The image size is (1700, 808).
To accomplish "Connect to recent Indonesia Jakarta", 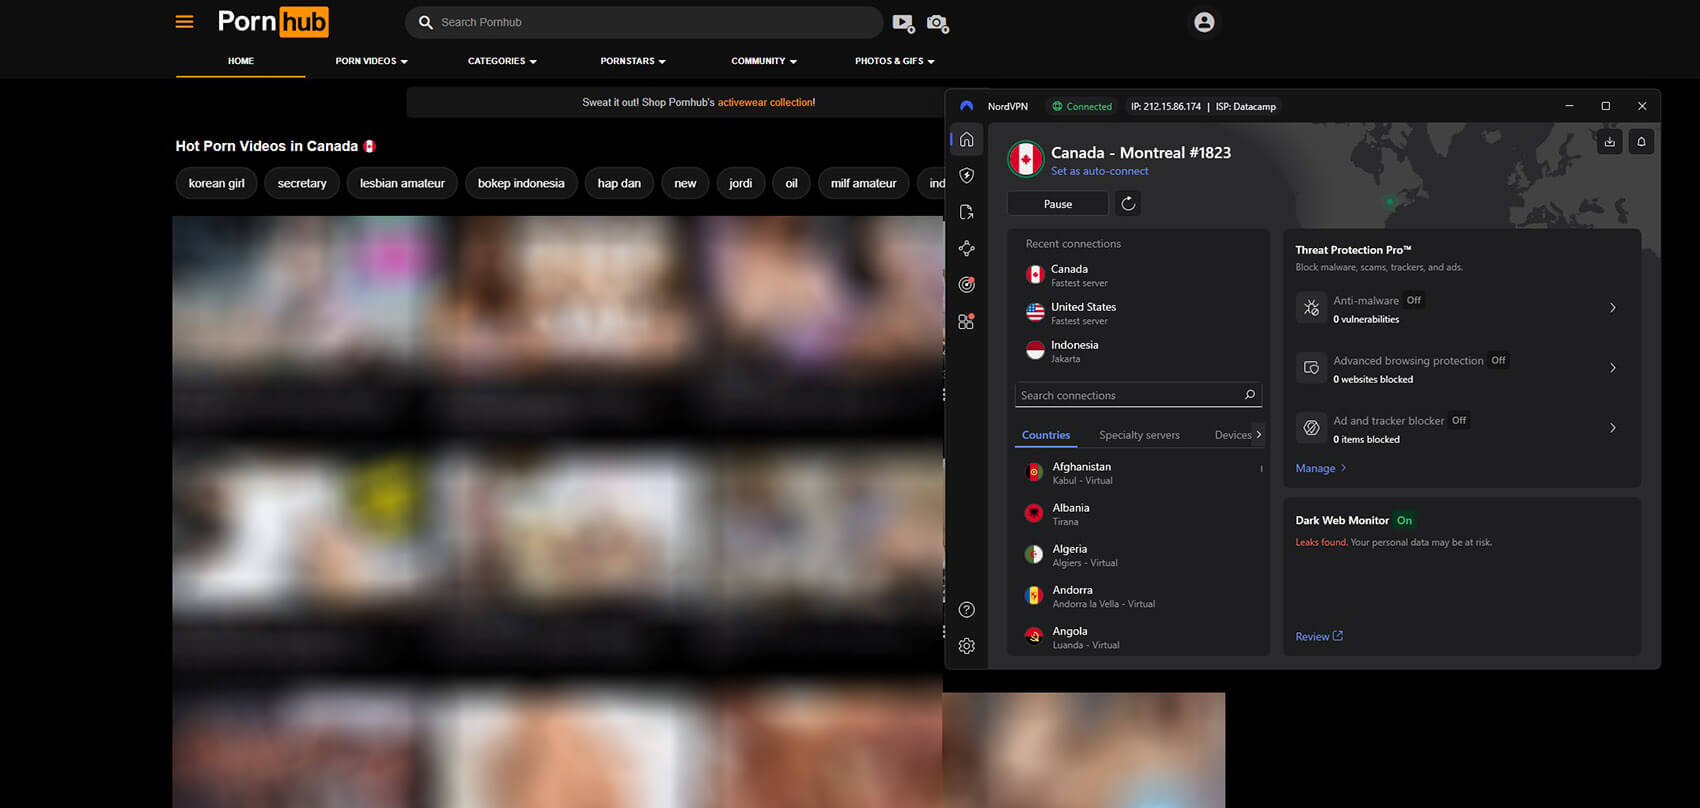I will (1136, 351).
